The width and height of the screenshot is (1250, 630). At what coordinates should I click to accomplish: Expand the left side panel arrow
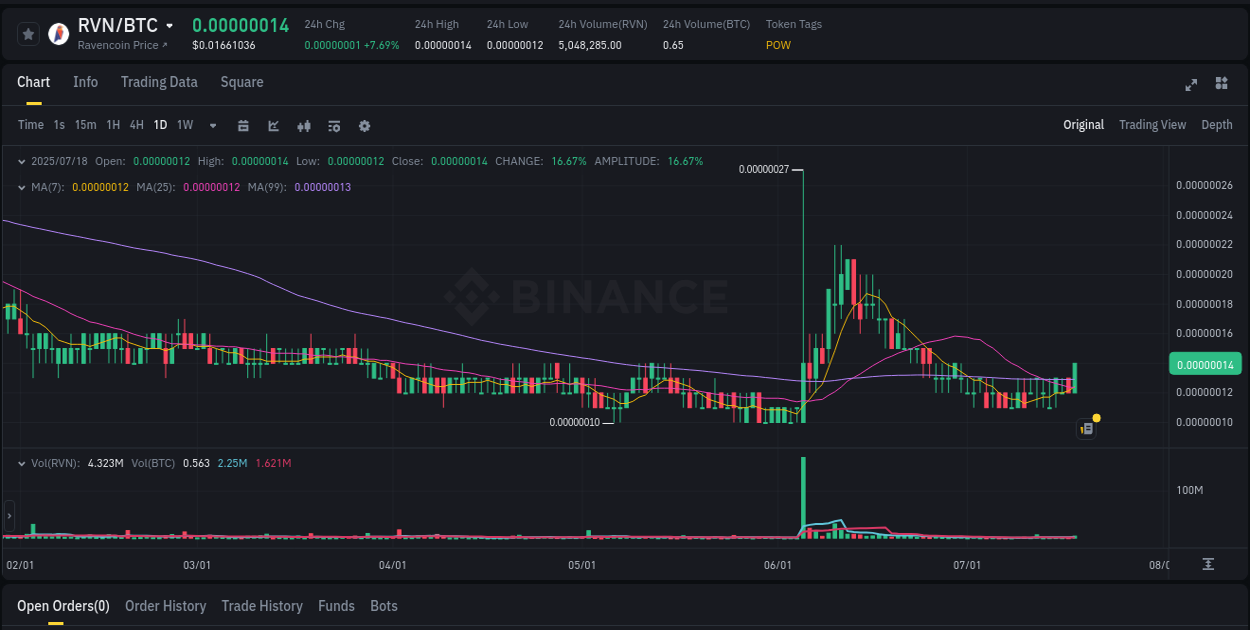click(9, 516)
